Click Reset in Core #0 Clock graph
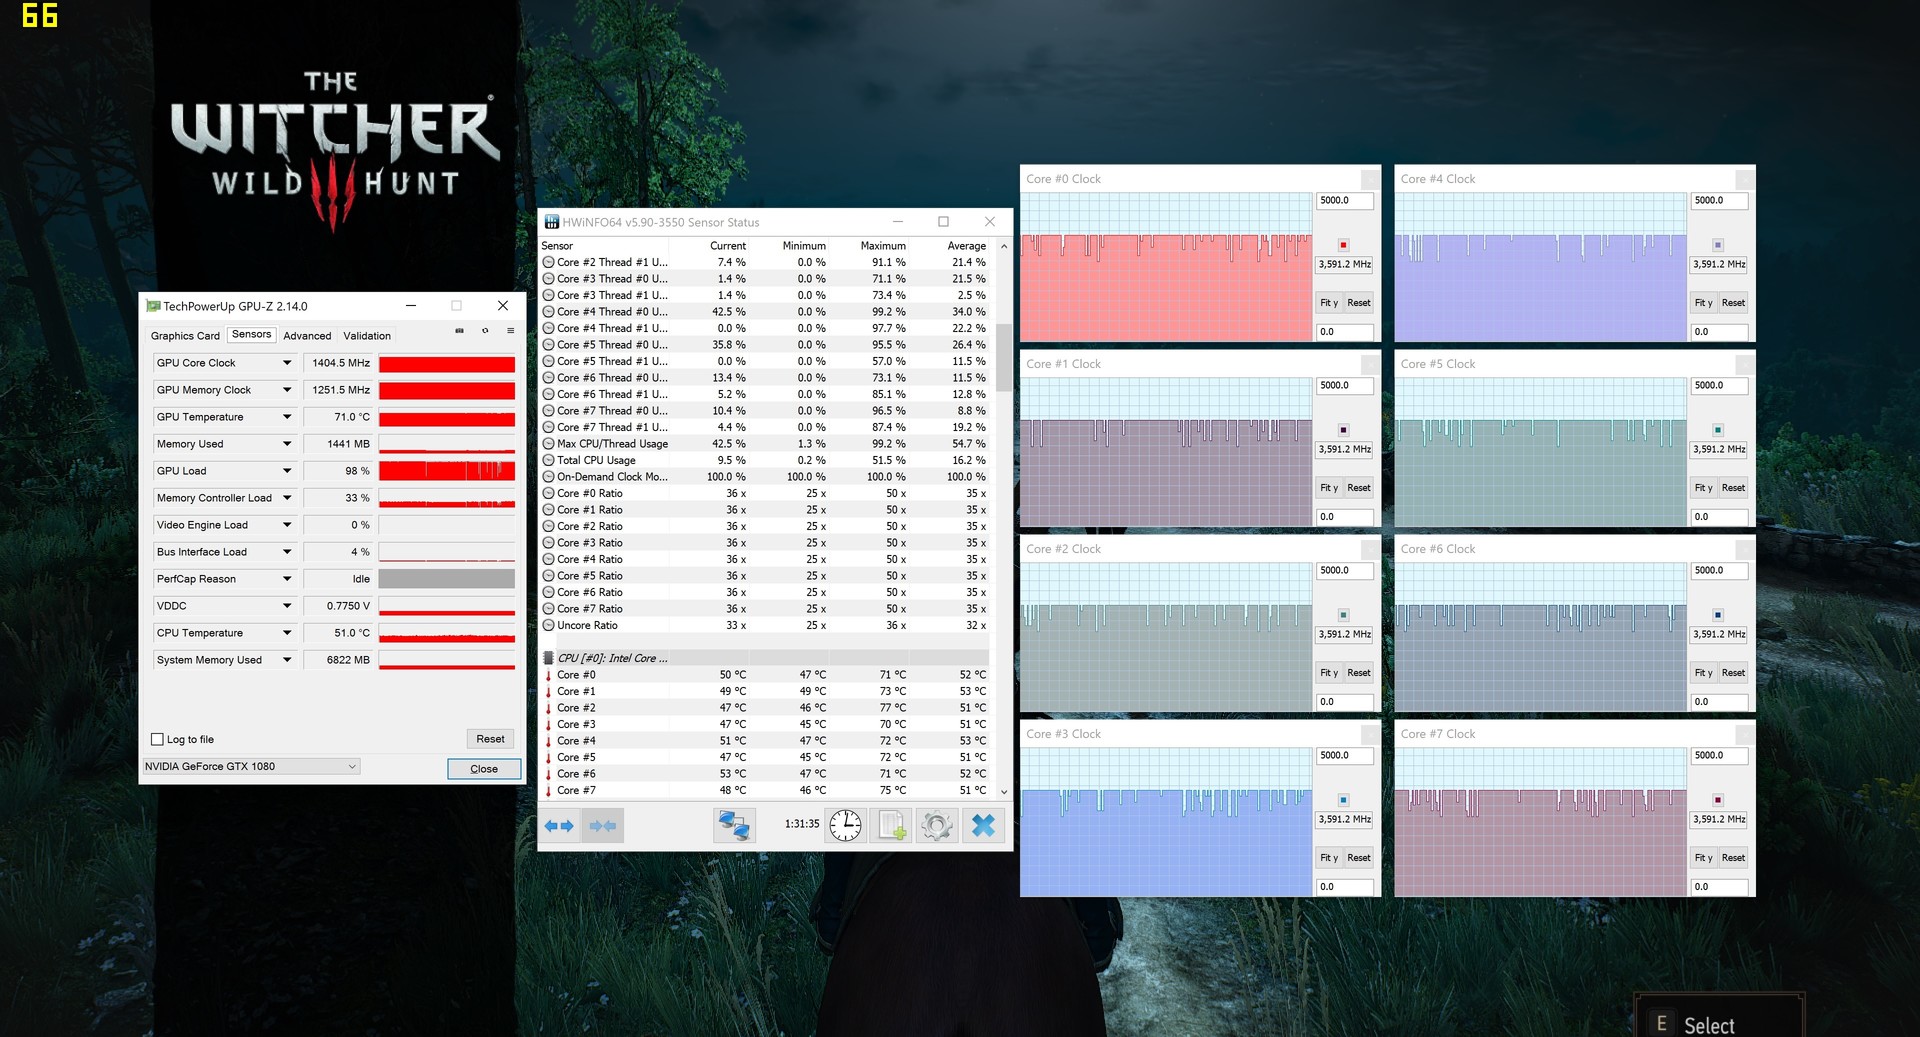Viewport: 1920px width, 1037px height. pyautogui.click(x=1359, y=303)
